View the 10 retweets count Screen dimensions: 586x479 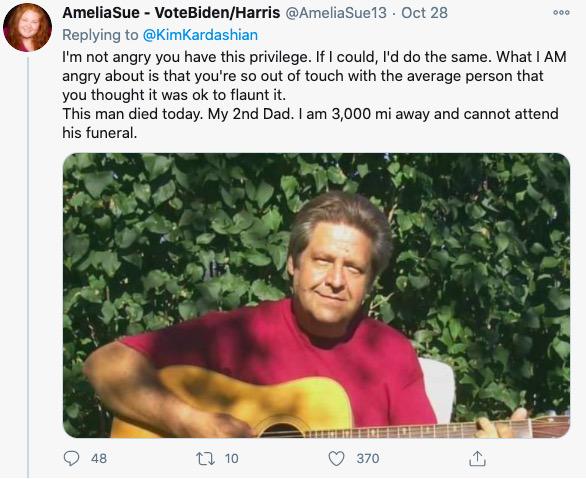pos(232,458)
